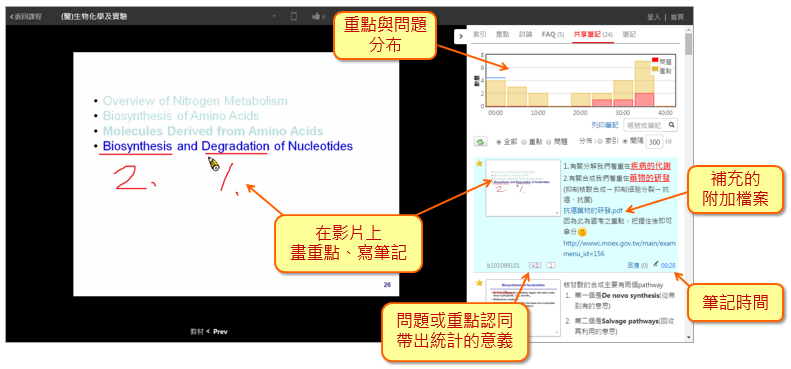Image resolution: width=791 pixels, height=369 pixels.
Task: Click the pencil icon beside 00:28
Action: (x=656, y=264)
